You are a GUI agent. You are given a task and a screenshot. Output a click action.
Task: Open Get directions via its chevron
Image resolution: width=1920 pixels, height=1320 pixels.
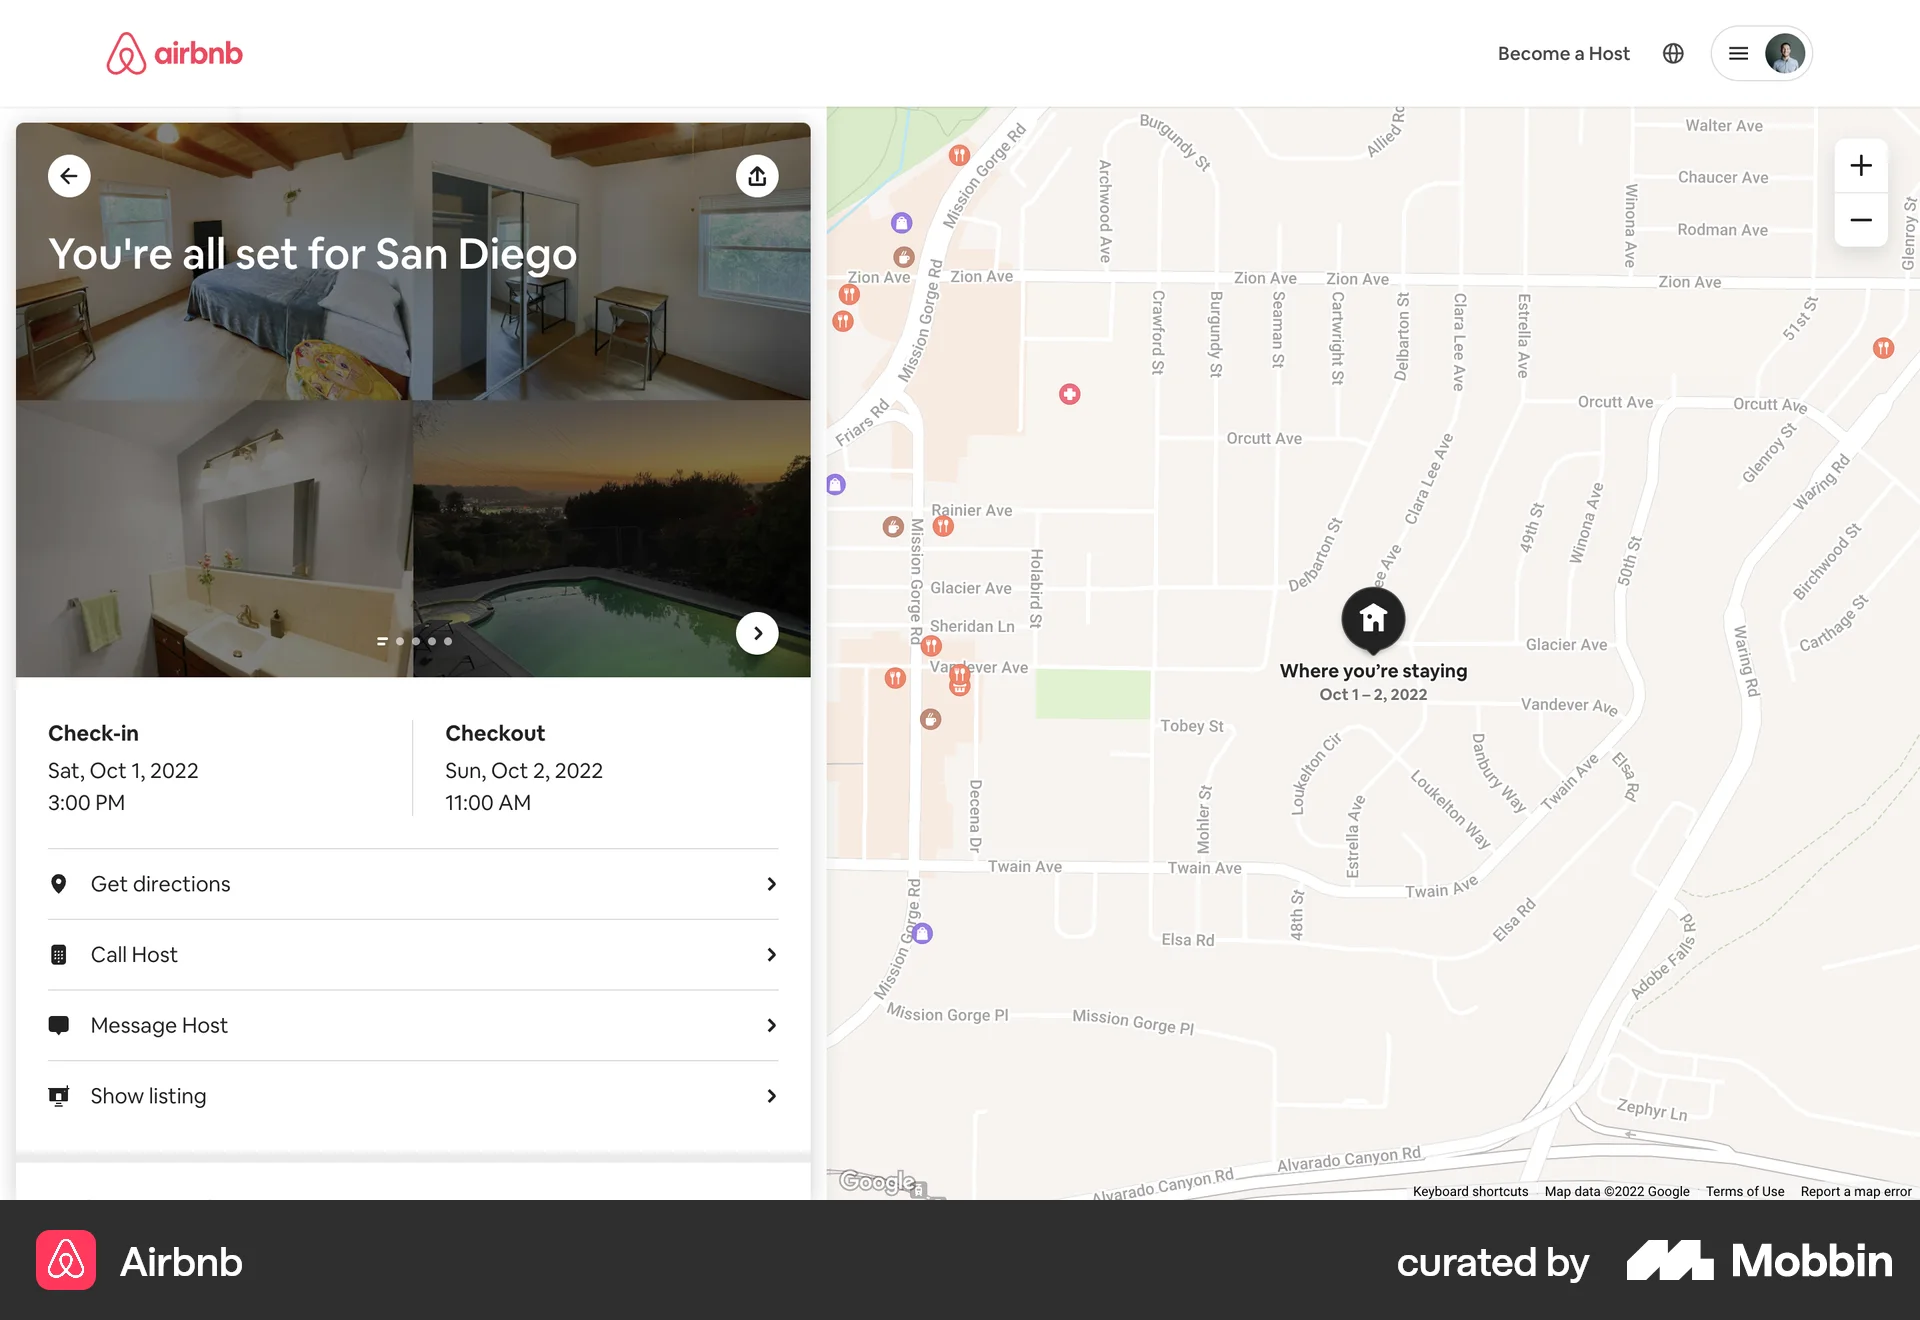770,884
